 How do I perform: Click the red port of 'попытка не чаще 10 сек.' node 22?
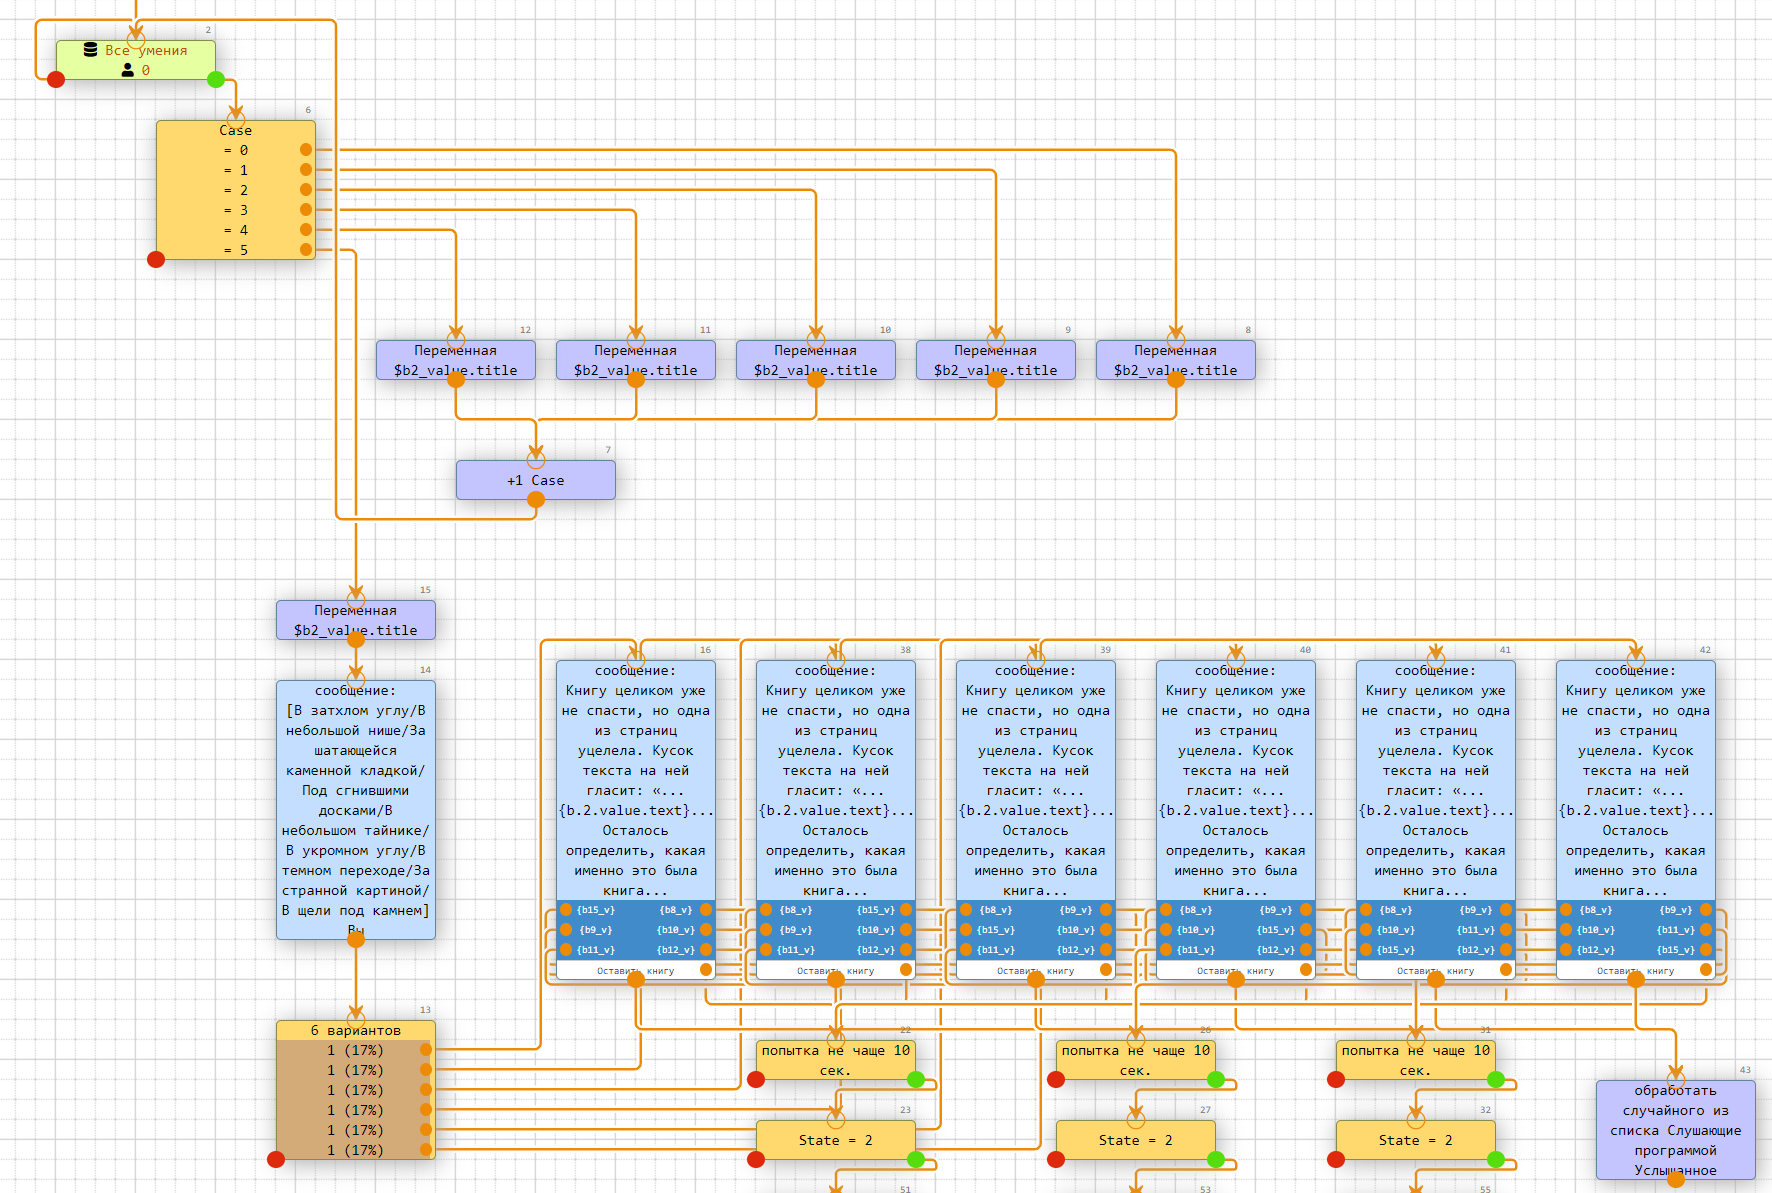click(x=756, y=1080)
